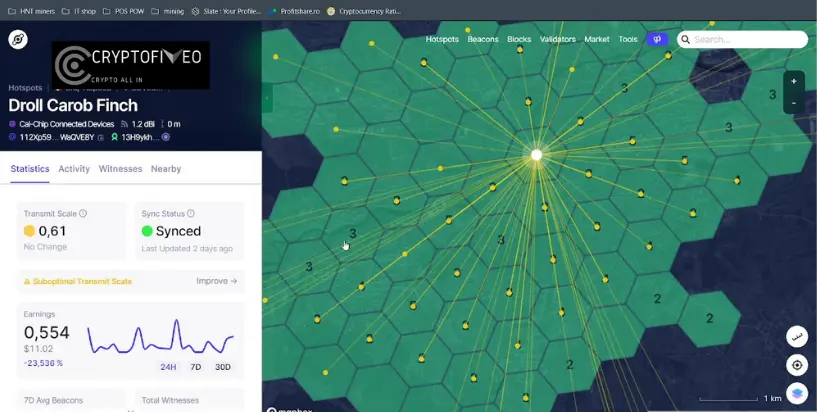The image size is (817, 412).
Task: Click Improve link for transmit scale
Action: [217, 281]
